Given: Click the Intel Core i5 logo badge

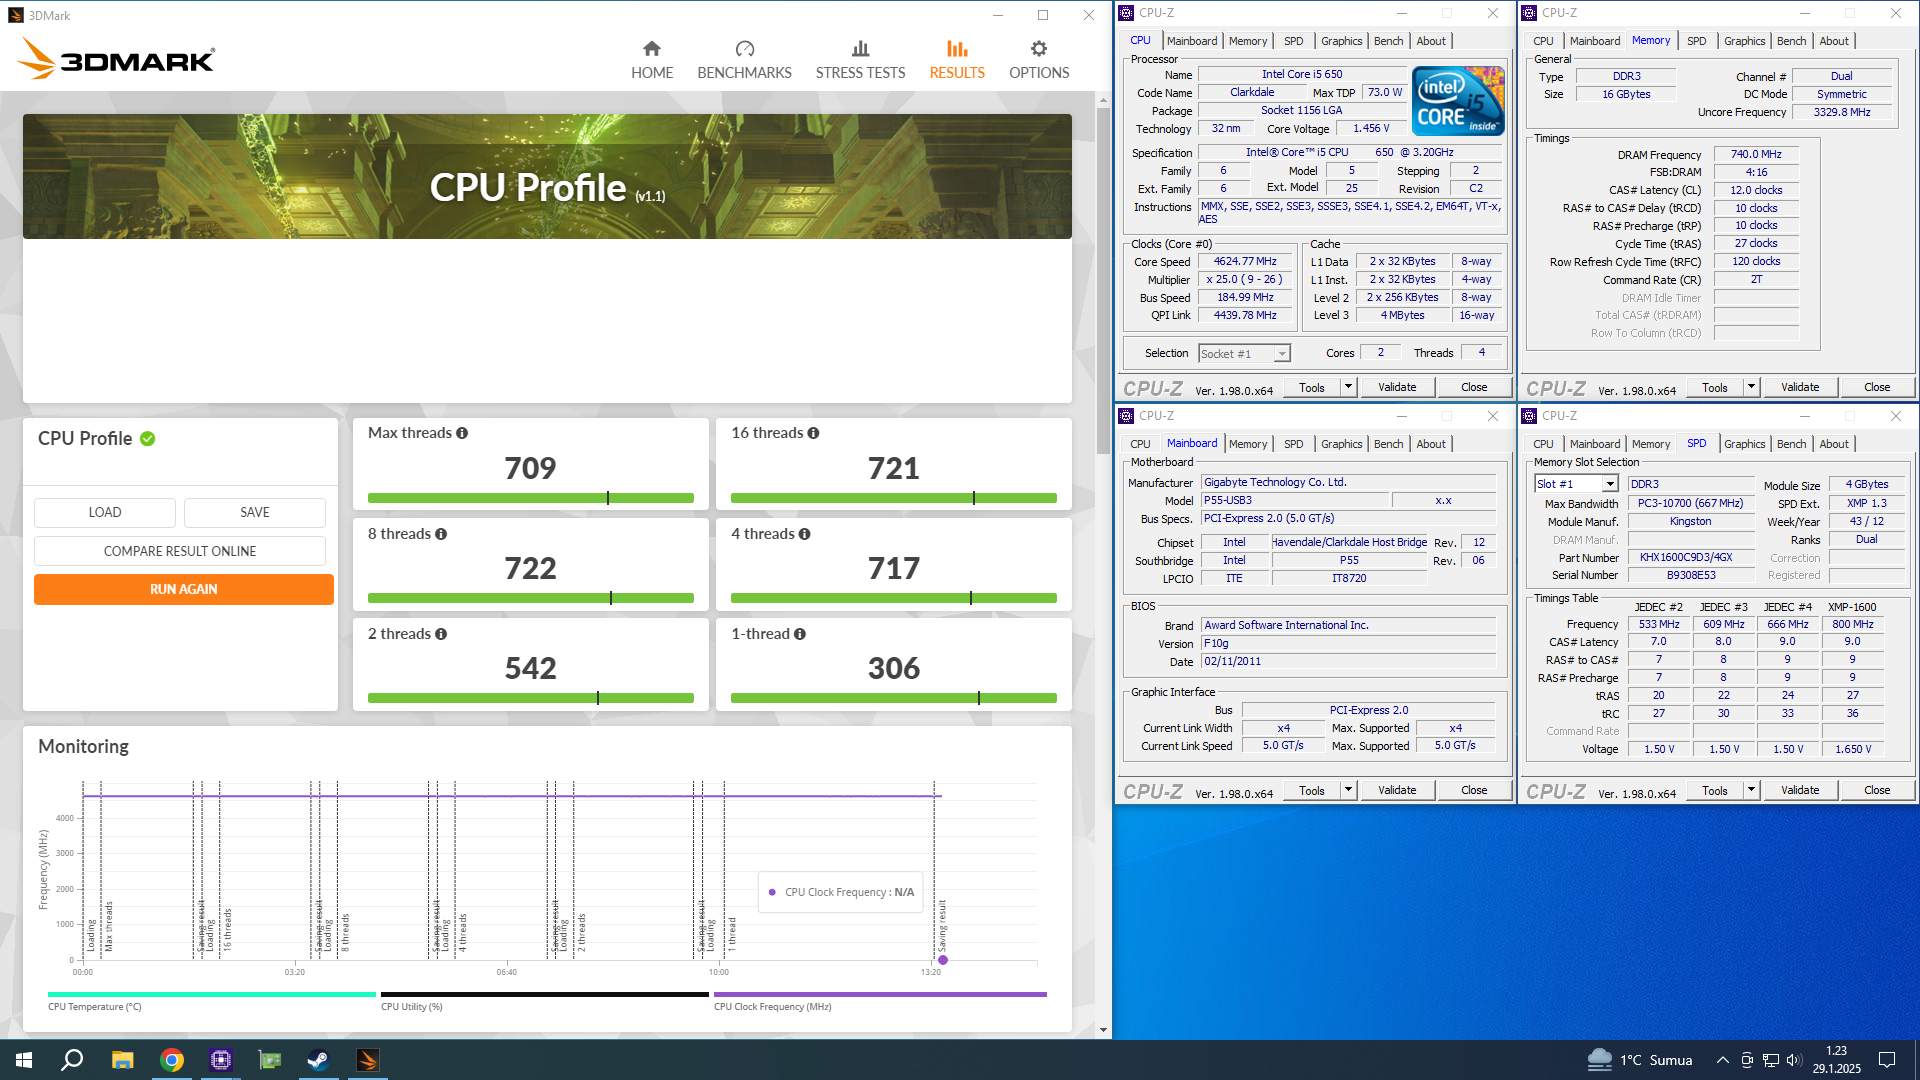Looking at the screenshot, I should point(1457,101).
